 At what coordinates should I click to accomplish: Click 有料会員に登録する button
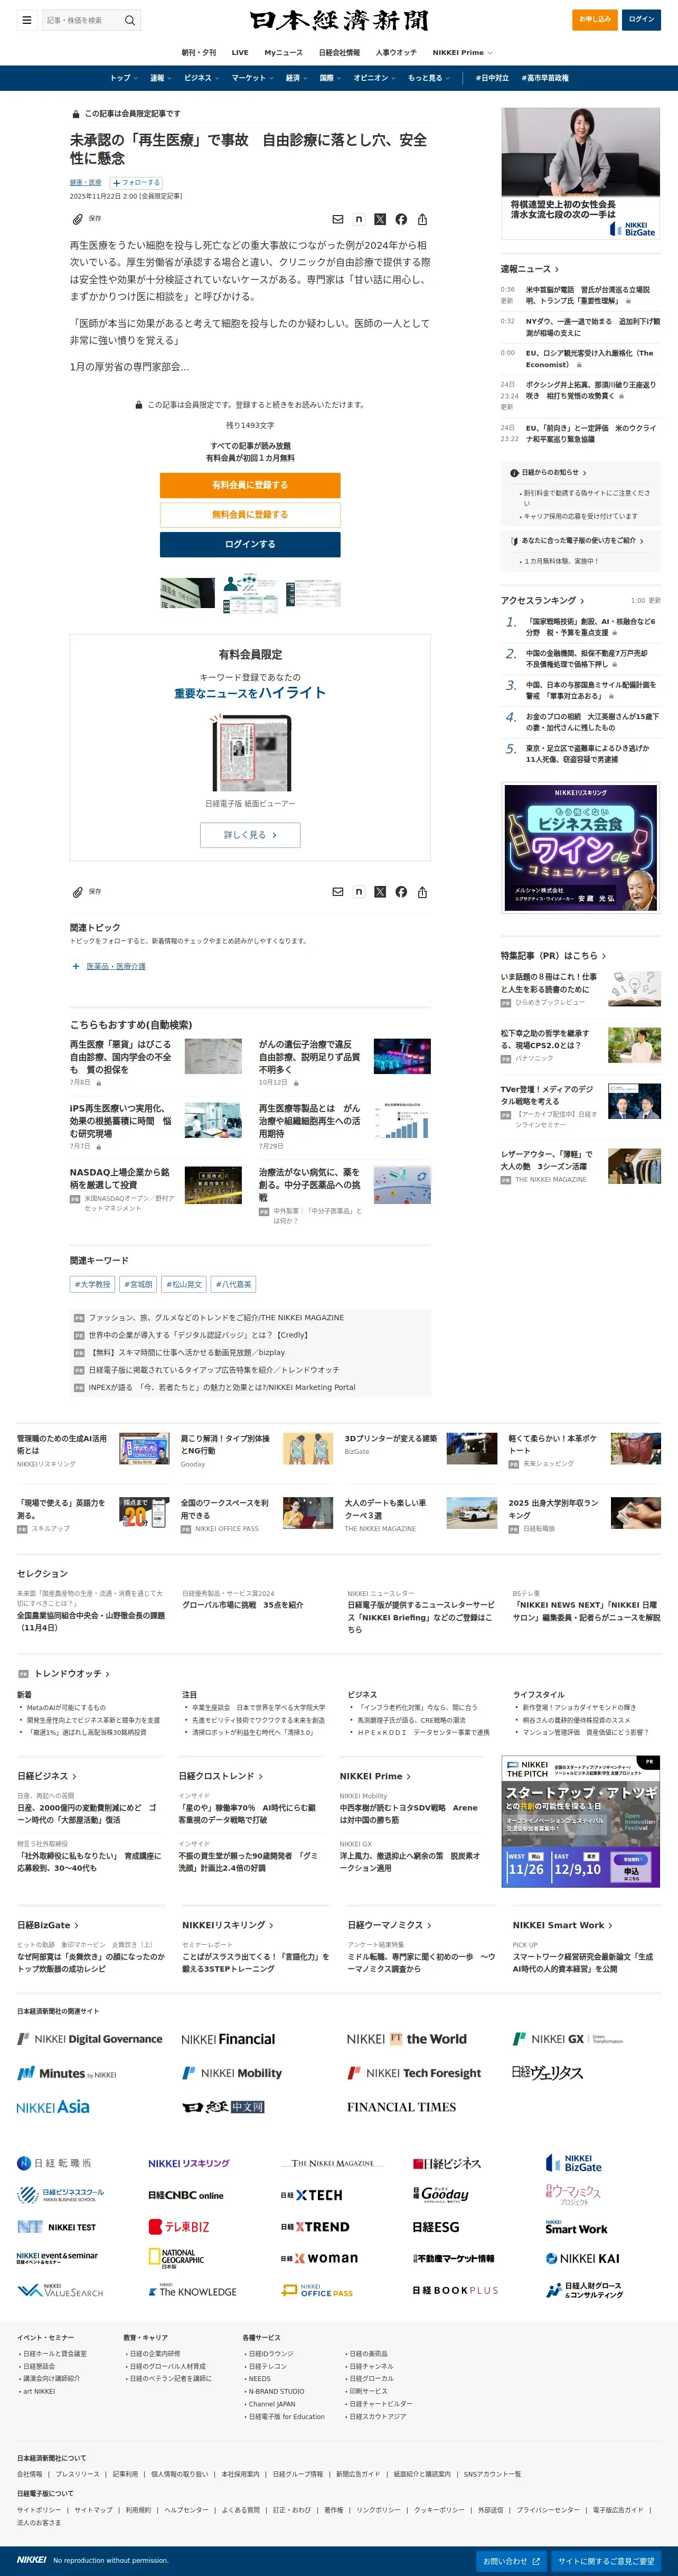[x=250, y=485]
